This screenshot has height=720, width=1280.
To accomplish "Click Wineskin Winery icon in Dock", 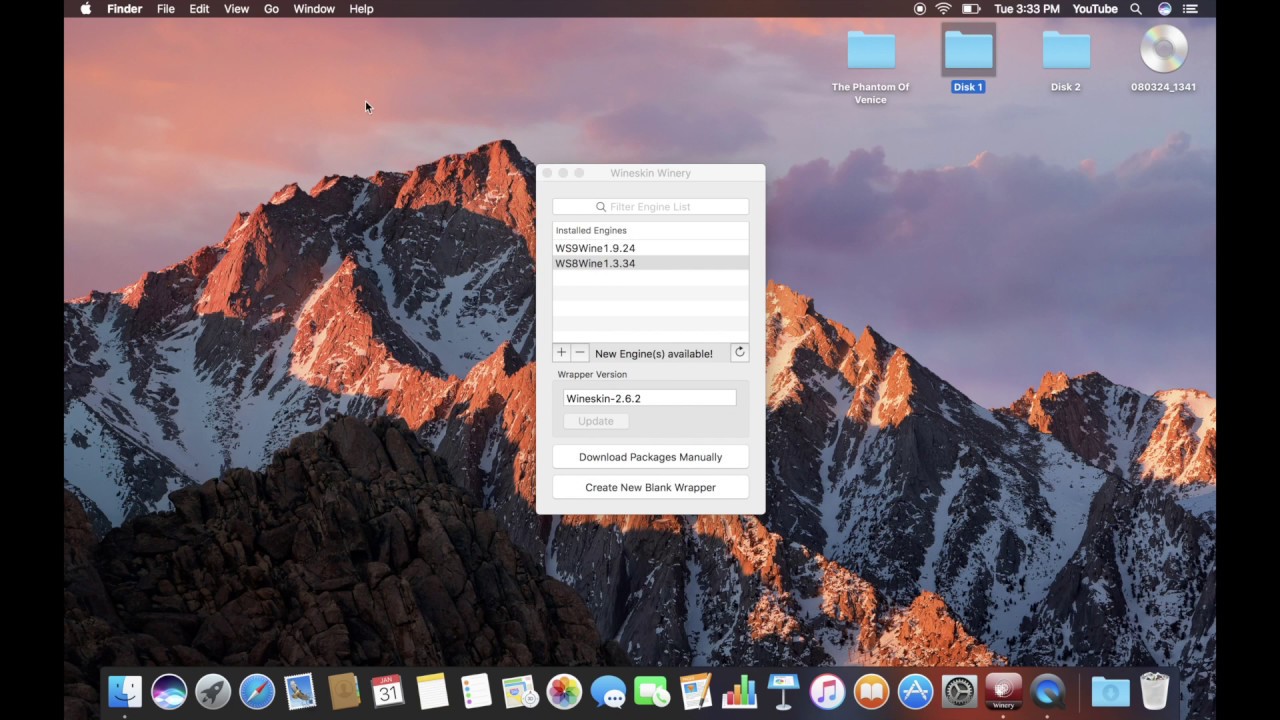I will [x=1003, y=691].
